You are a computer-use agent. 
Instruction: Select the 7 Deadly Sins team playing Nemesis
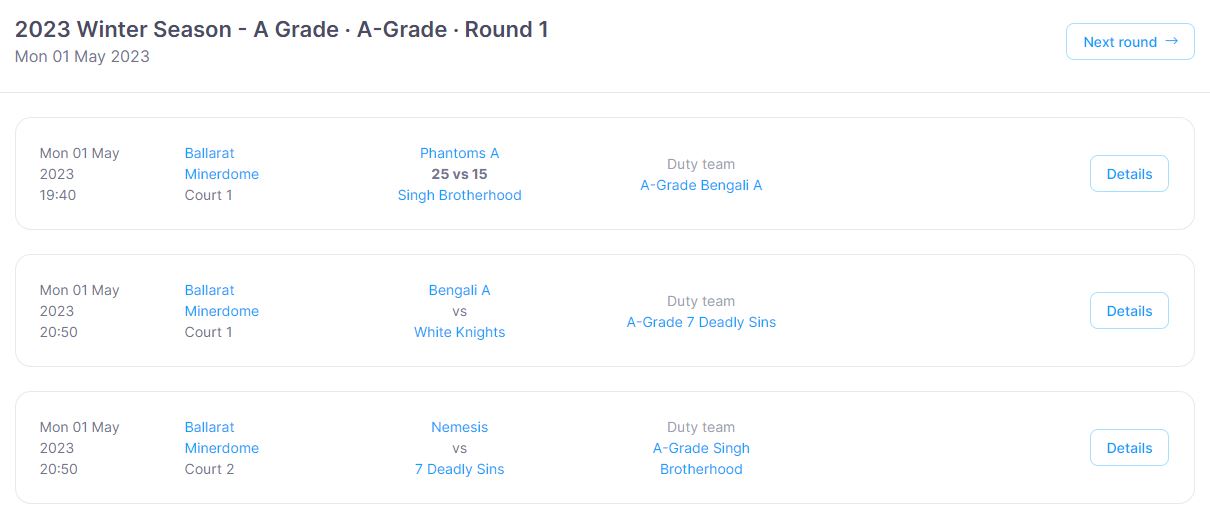[x=459, y=469]
